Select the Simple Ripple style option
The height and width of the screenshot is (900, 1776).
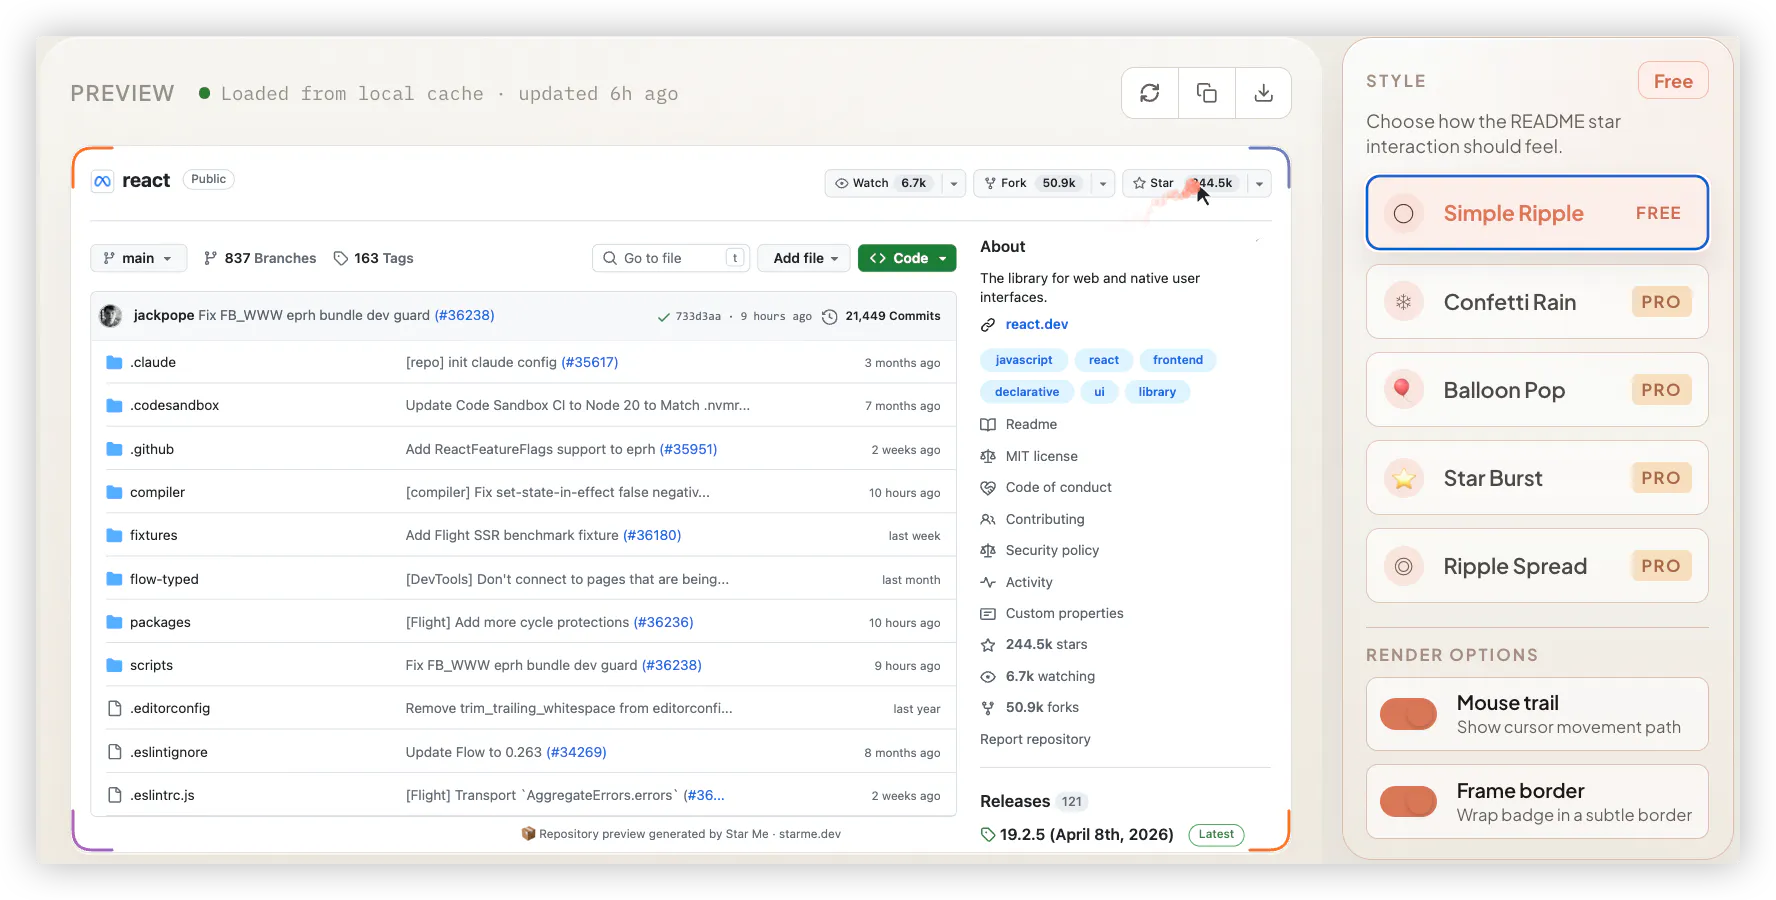click(1537, 213)
